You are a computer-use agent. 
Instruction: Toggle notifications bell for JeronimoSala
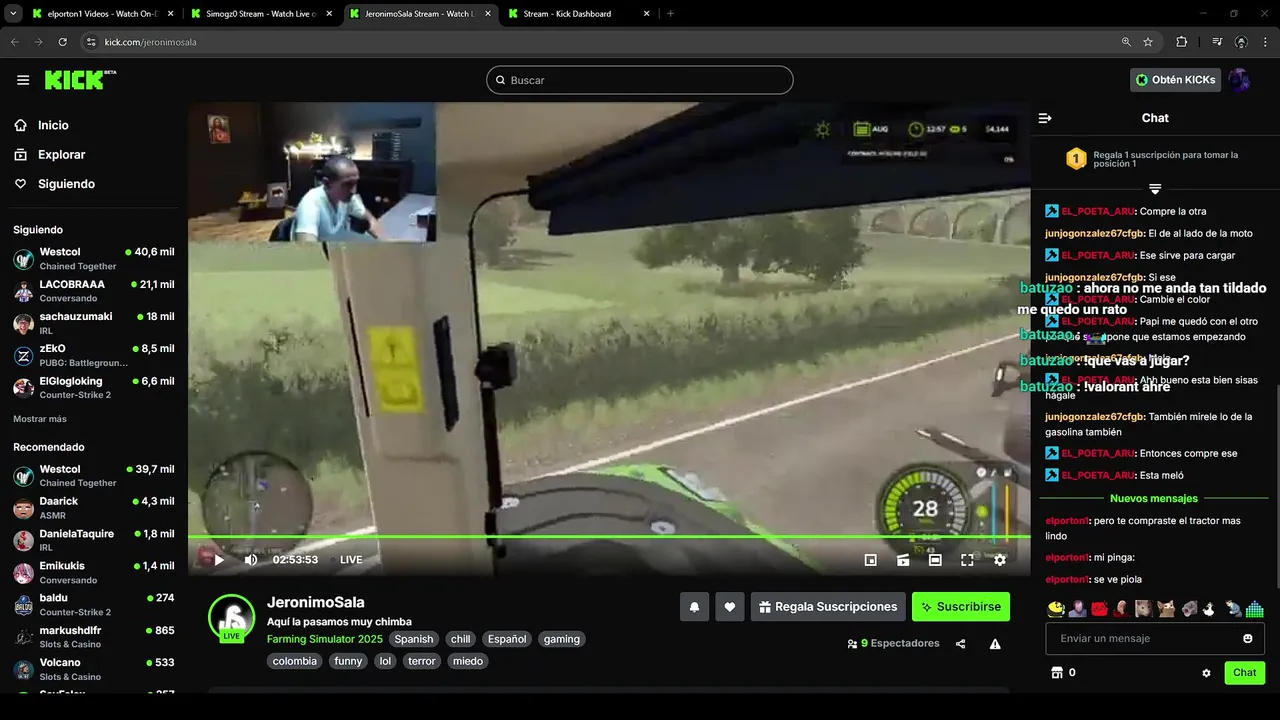[x=694, y=607]
